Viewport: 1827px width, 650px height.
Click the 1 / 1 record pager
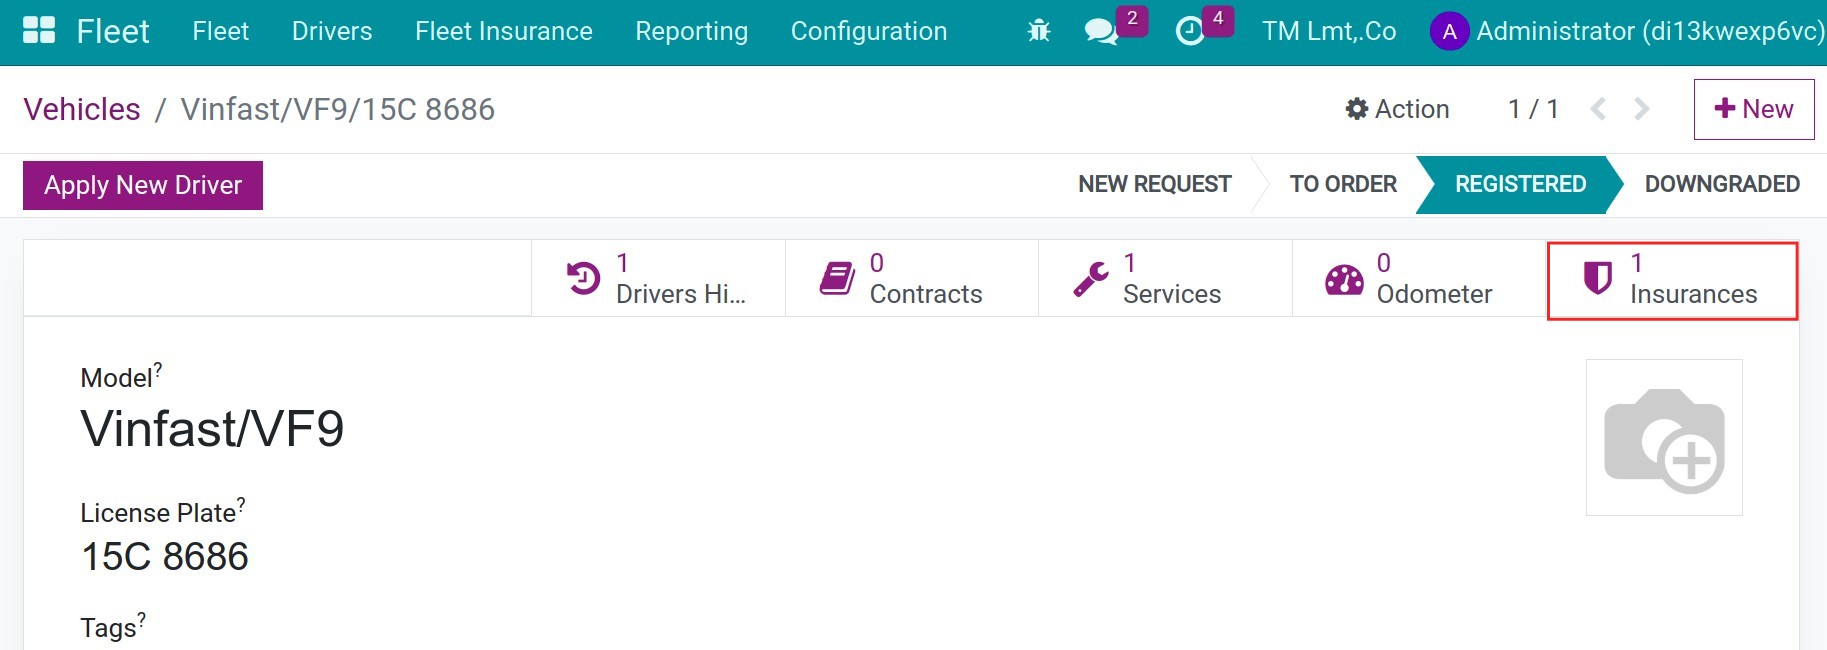click(1533, 109)
